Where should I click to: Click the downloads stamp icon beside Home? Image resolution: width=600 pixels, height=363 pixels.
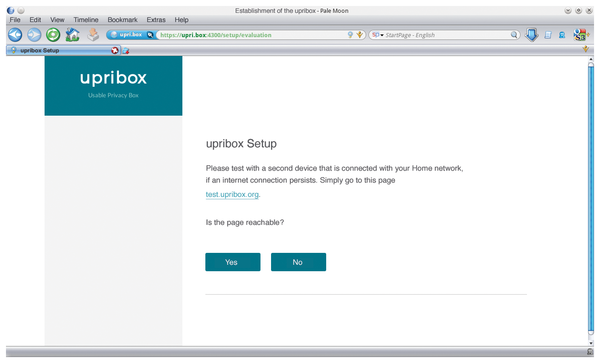pos(93,35)
